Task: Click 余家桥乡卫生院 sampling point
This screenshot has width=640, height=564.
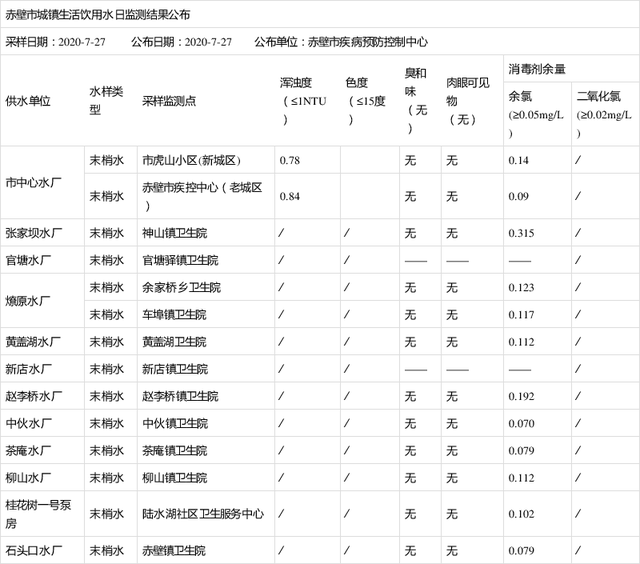Action: pos(181,287)
